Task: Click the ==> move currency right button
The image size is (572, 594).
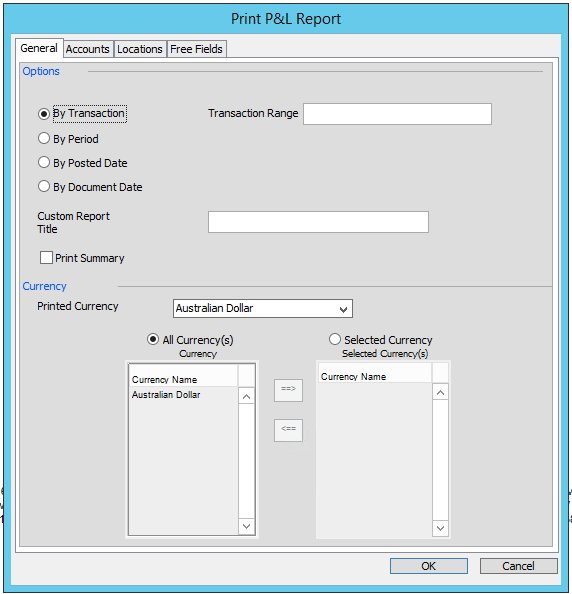Action: tap(288, 390)
